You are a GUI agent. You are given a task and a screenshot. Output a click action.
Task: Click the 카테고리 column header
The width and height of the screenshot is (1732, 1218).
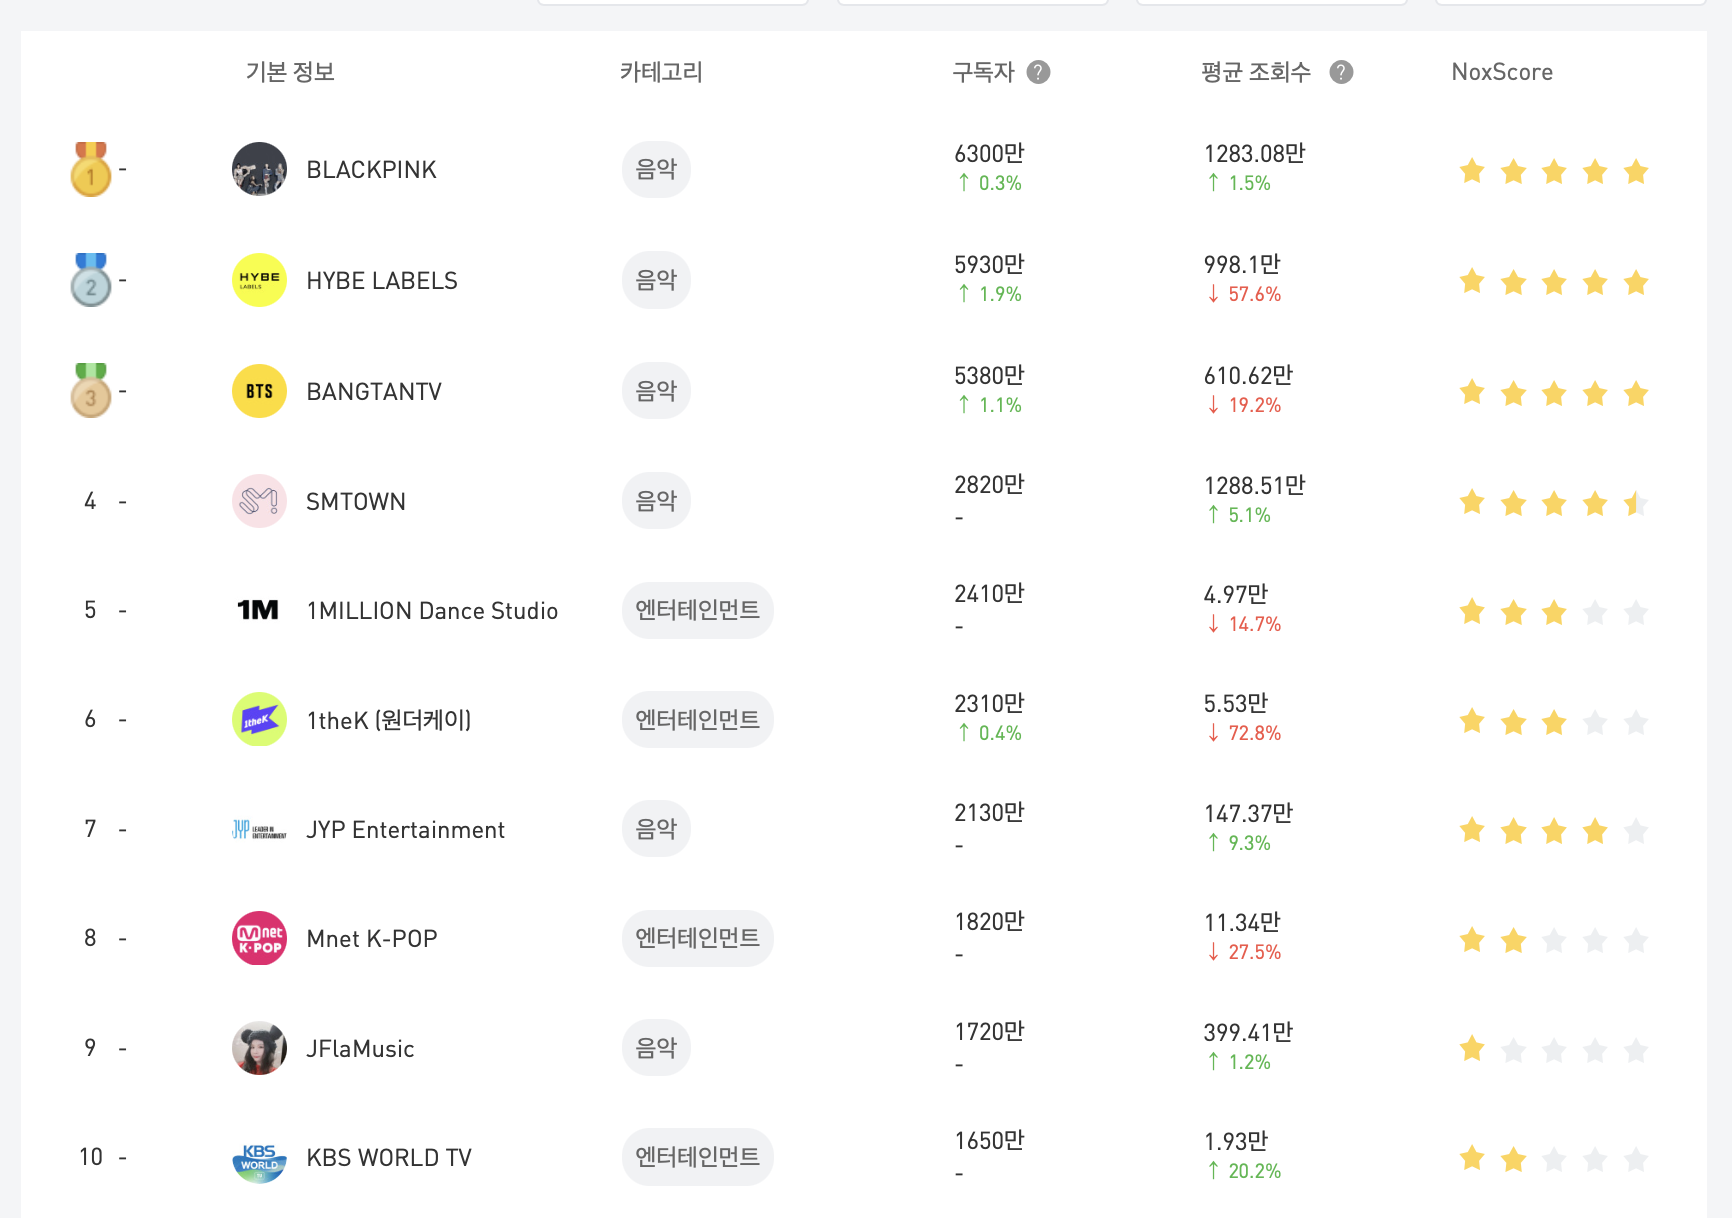pos(661,72)
